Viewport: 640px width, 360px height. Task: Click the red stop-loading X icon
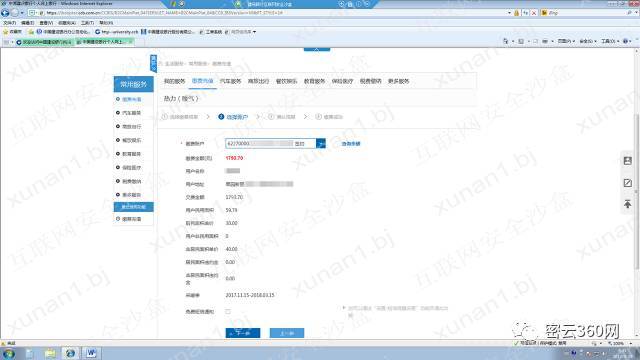click(533, 13)
